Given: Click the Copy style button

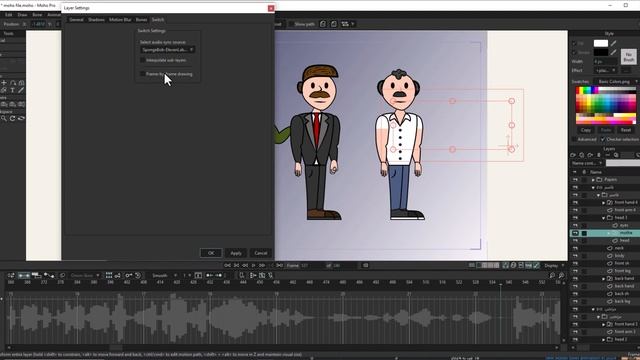Looking at the screenshot, I should [586, 130].
